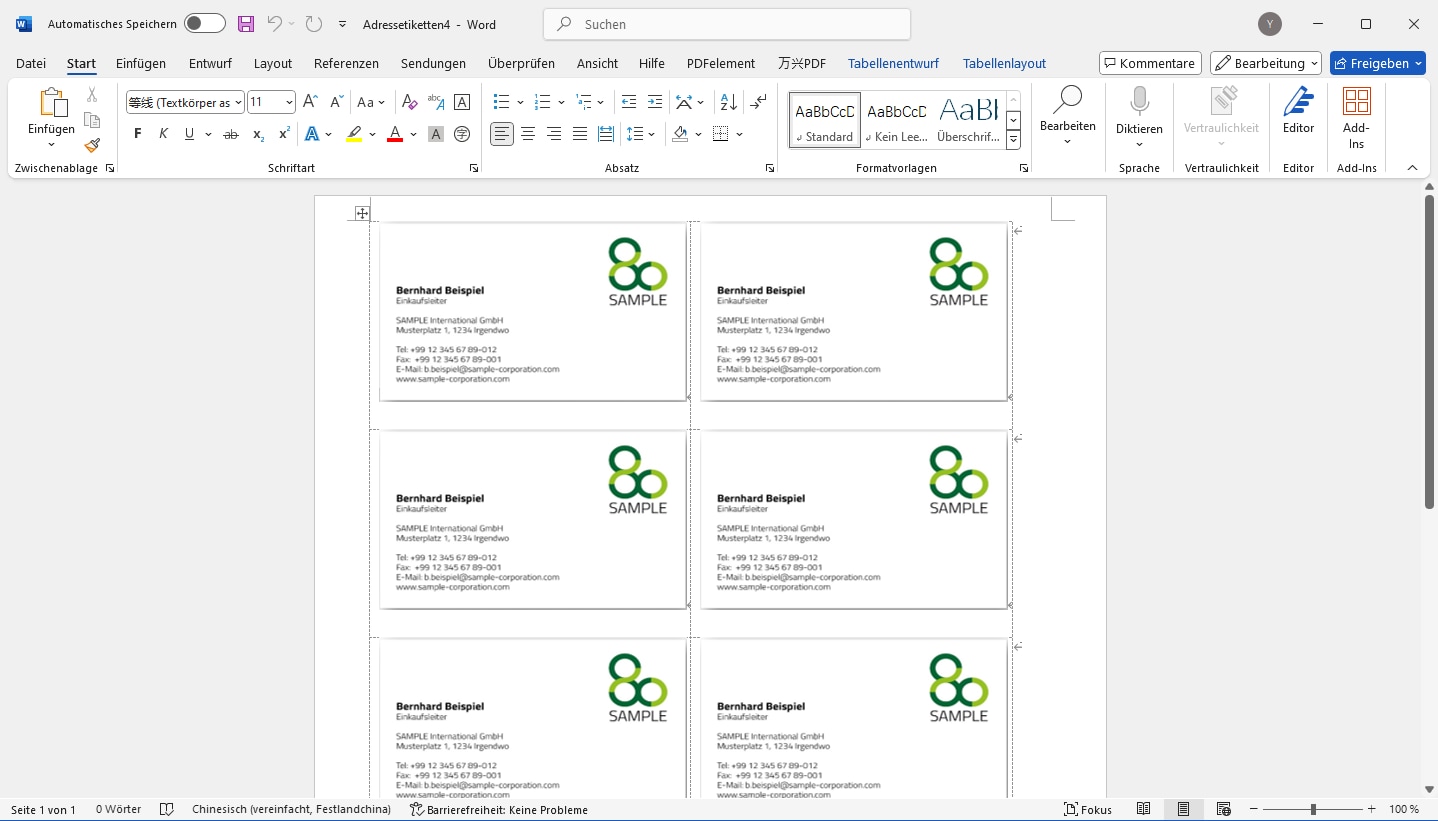The width and height of the screenshot is (1438, 821).
Task: Switch to the Überprüfen tab
Action: (521, 63)
